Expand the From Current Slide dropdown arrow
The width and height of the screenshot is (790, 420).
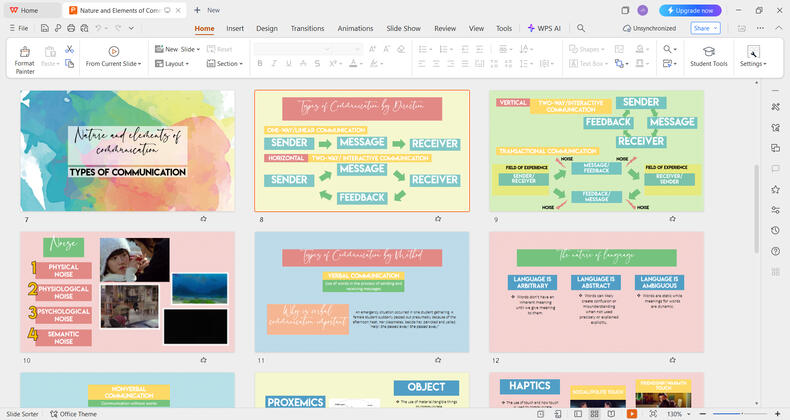[140, 64]
